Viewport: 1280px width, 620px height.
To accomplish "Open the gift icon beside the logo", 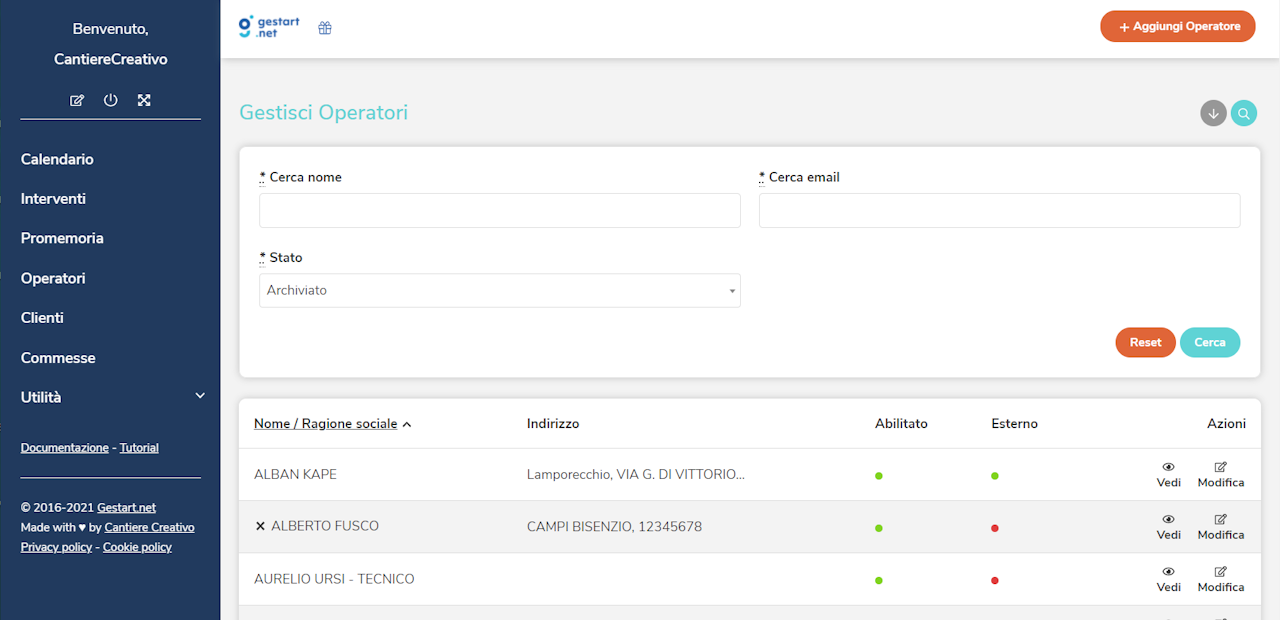I will [x=325, y=28].
